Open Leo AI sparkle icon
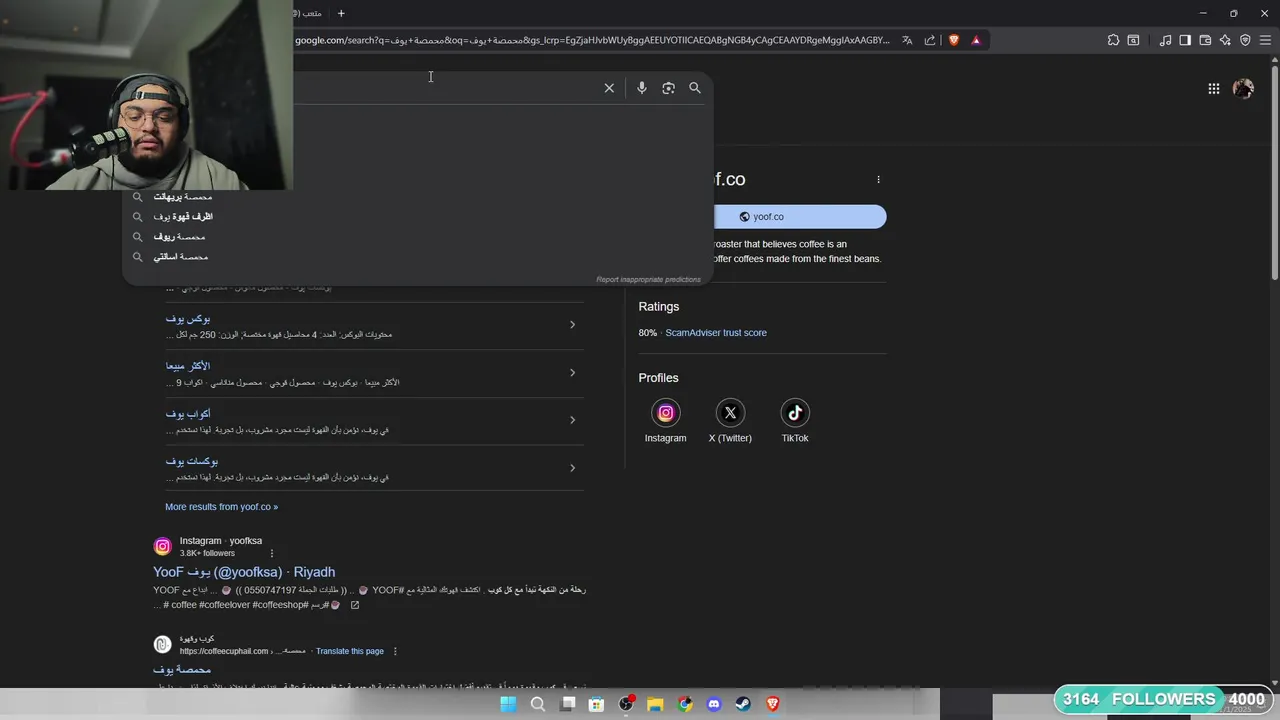This screenshot has width=1280, height=720. 1225,40
